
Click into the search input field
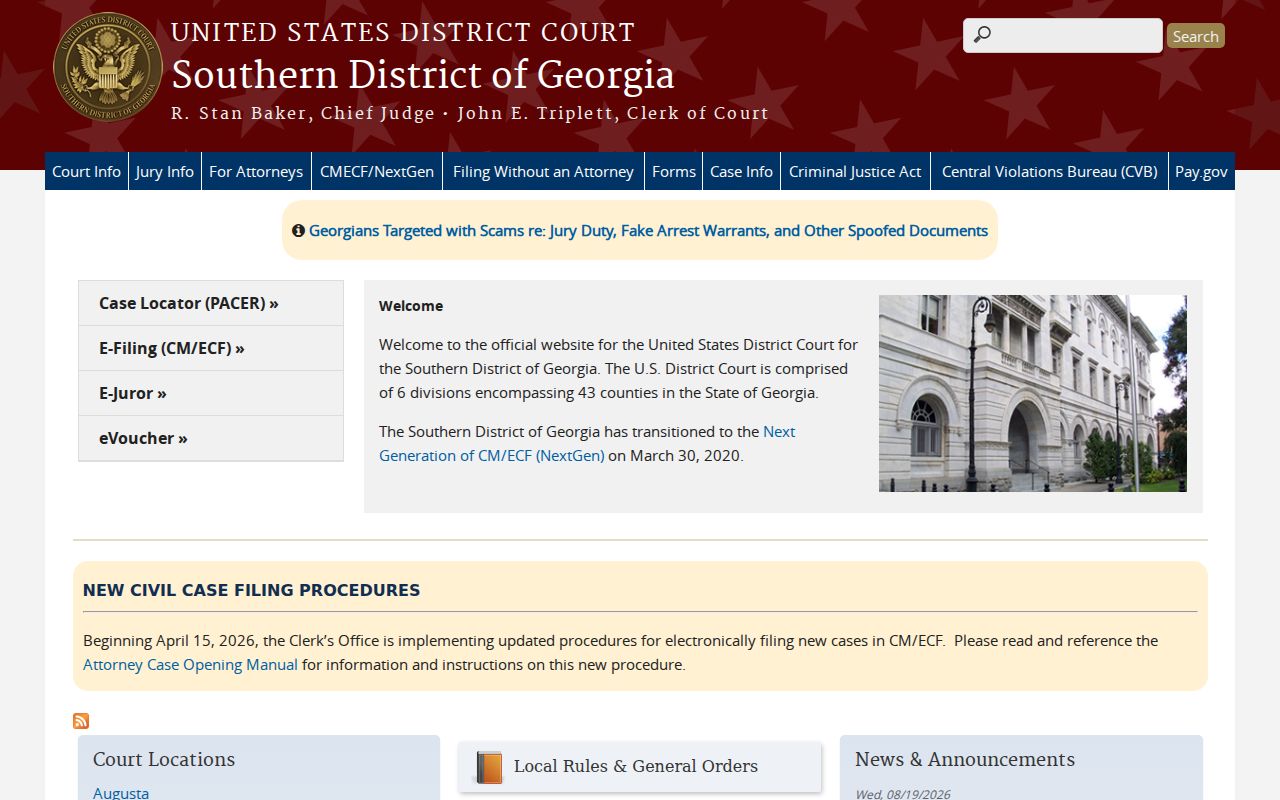[x=1062, y=35]
